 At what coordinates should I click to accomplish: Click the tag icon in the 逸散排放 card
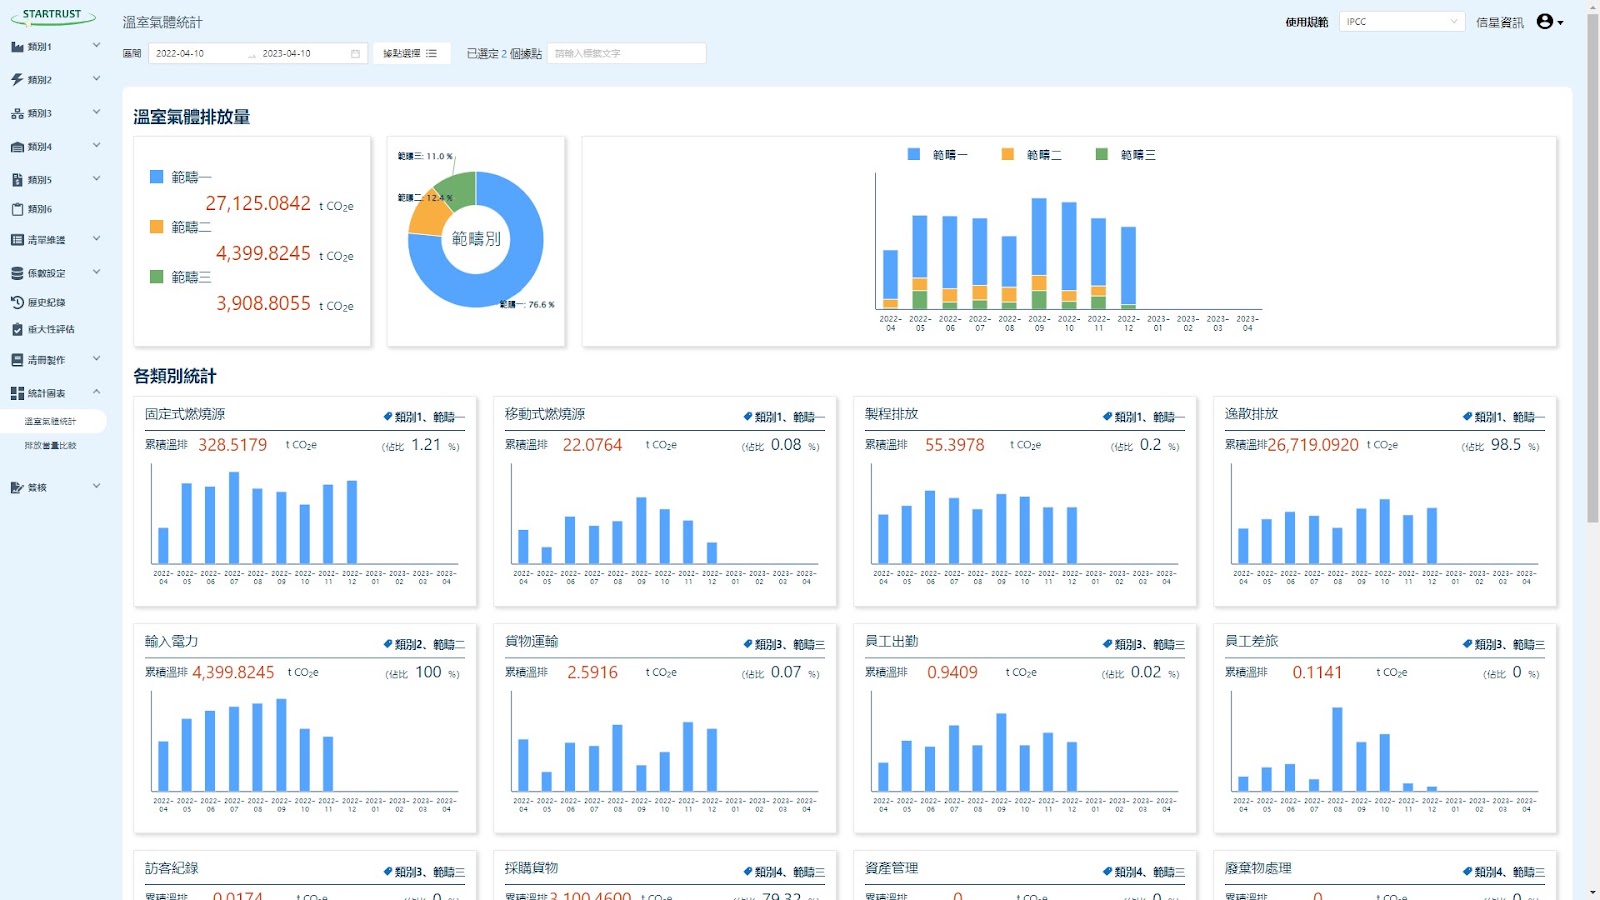[x=1468, y=417]
